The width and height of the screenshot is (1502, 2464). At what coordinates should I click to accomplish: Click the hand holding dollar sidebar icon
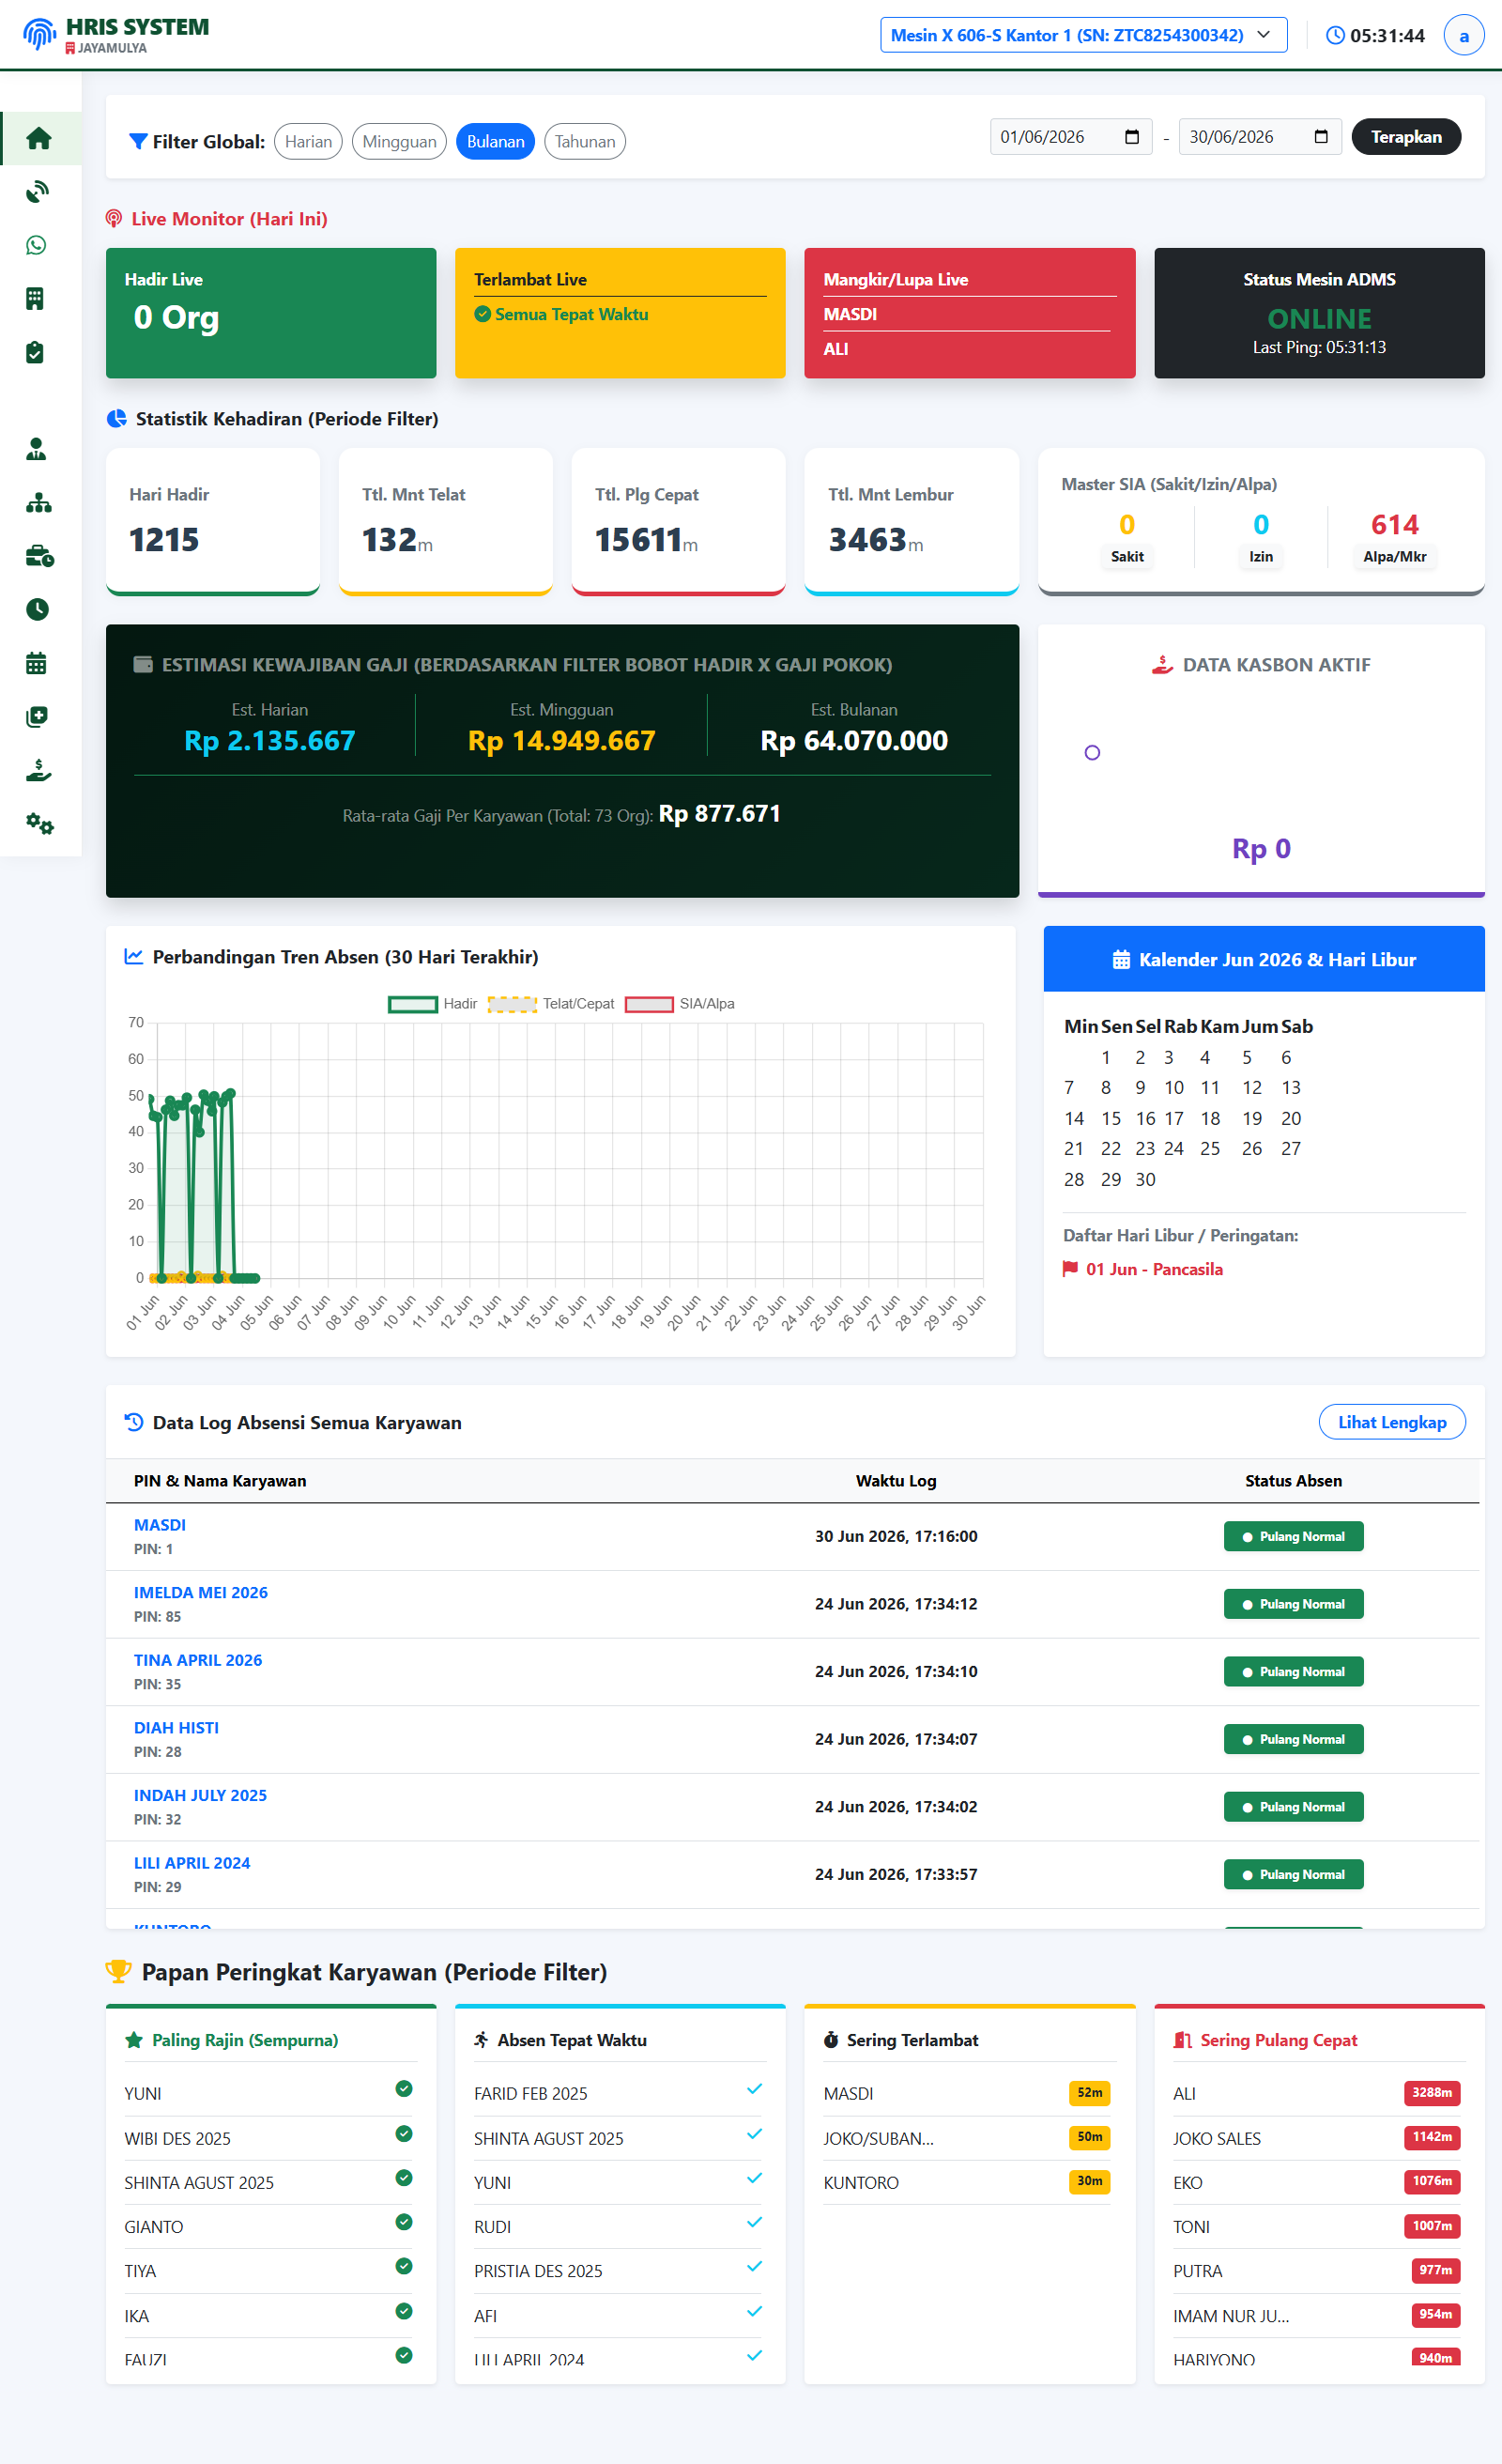point(39,770)
